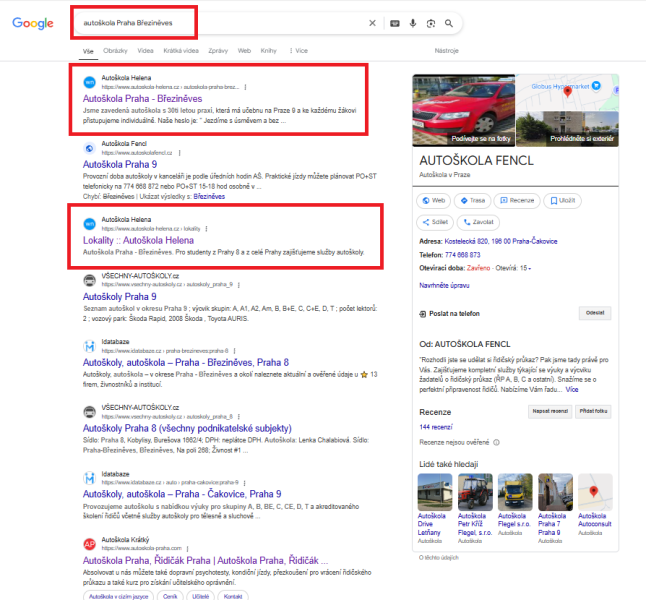Click the Autoškola v cizím jazyce chip
Viewport: 646px width, 600px height.
click(118, 596)
